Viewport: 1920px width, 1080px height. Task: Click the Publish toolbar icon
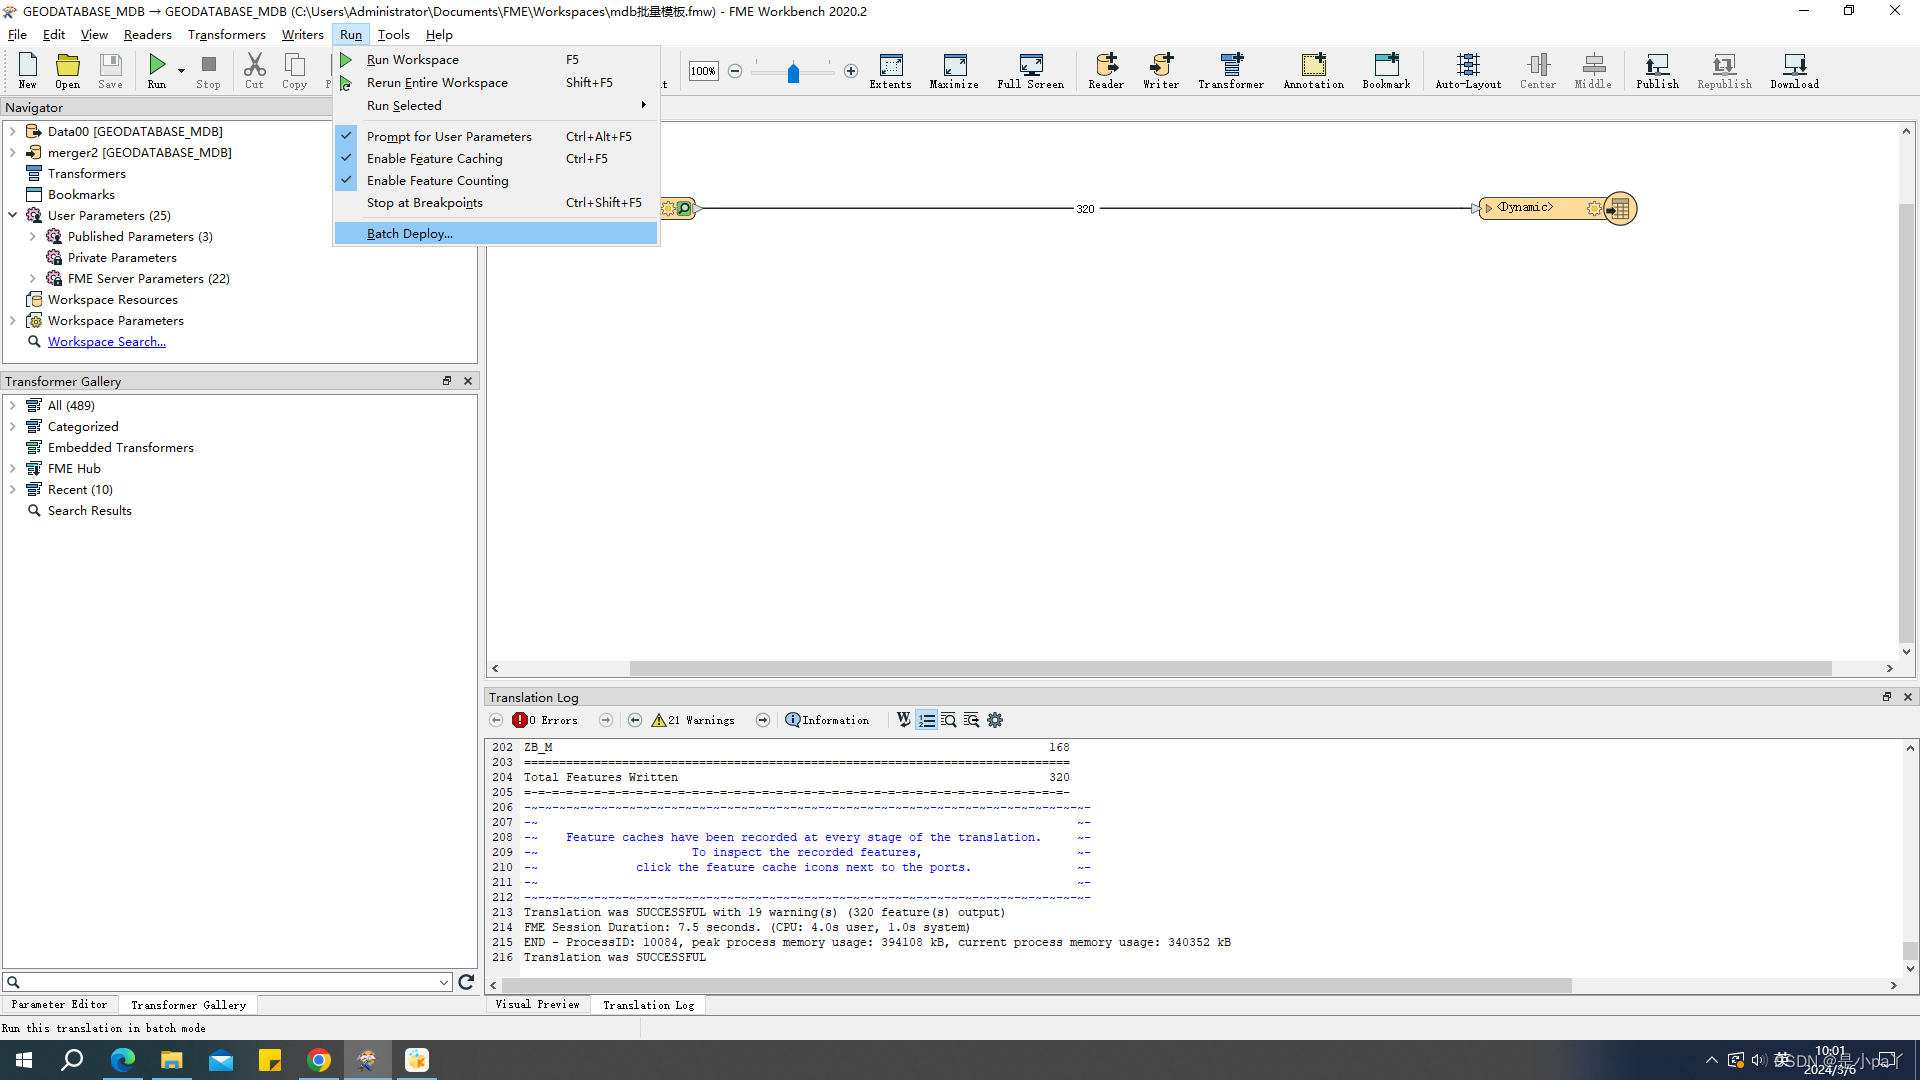[1656, 70]
